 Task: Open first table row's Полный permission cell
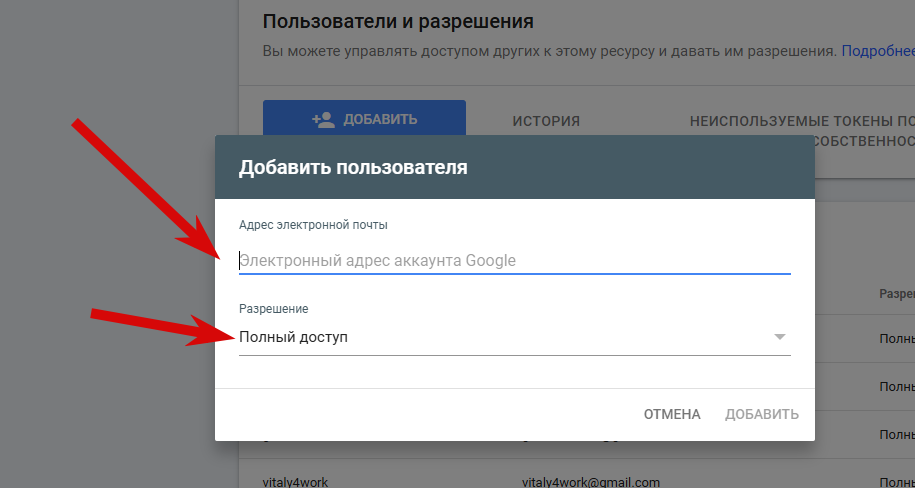[x=897, y=339]
